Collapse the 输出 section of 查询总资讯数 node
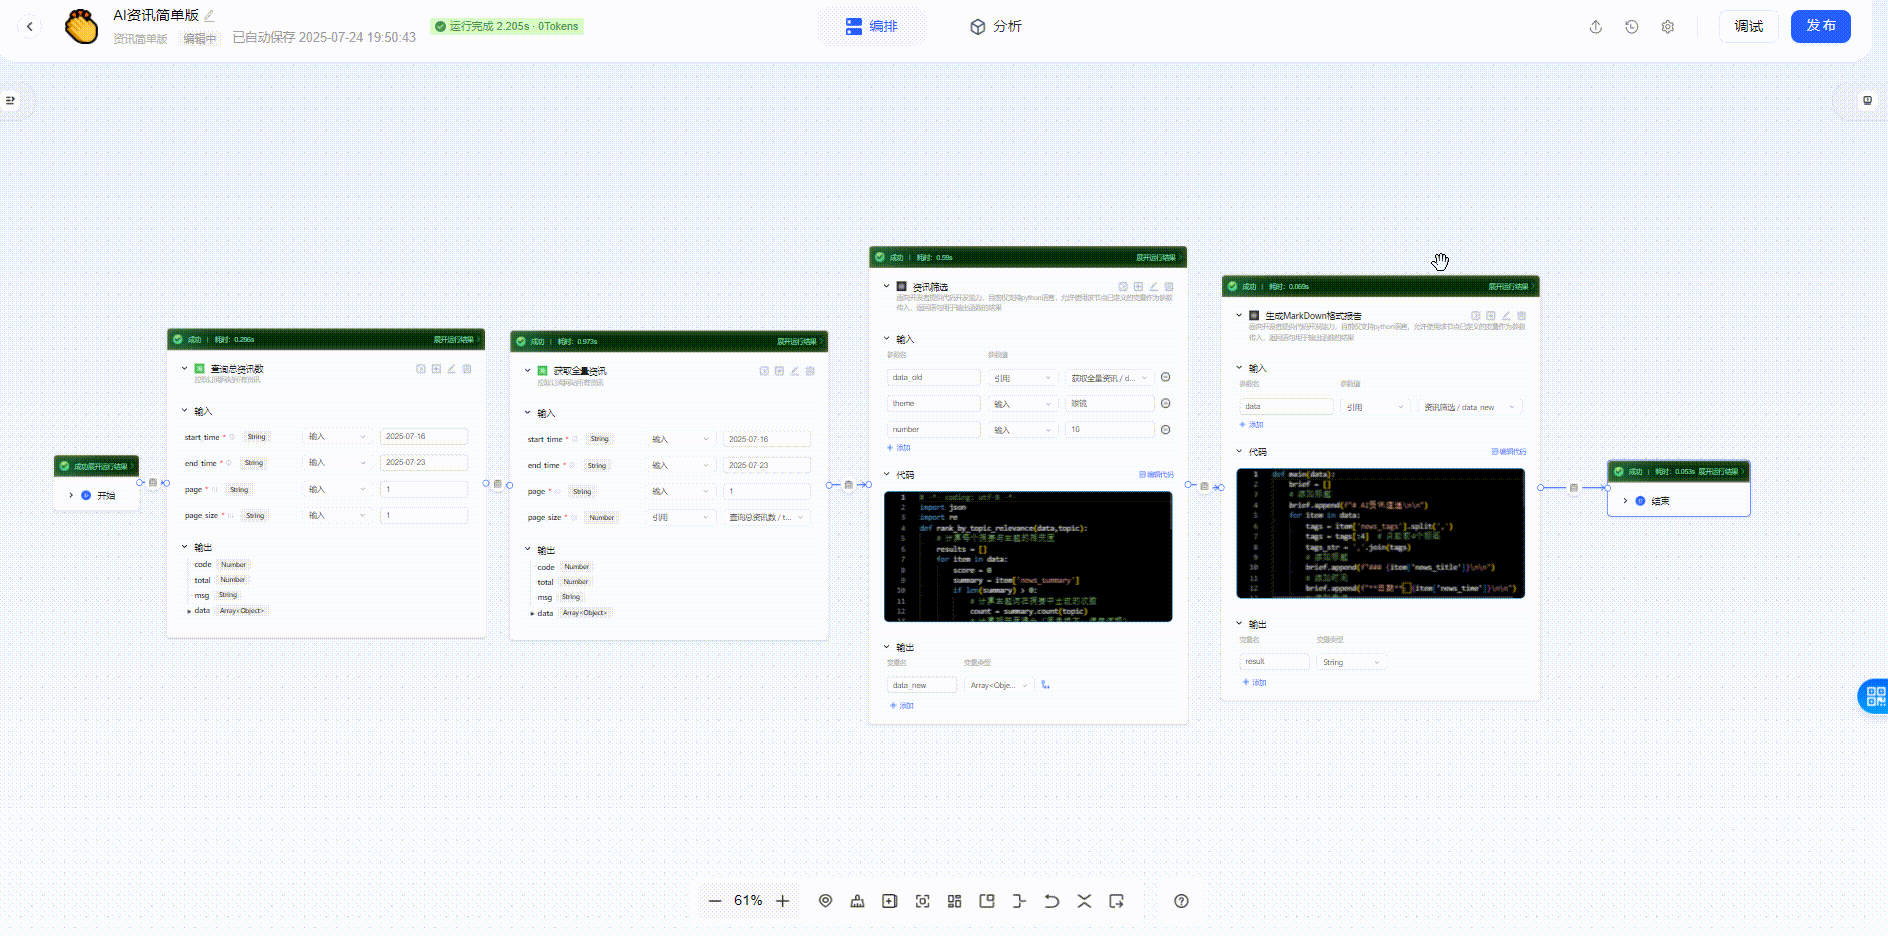Viewport: 1888px width, 936px height. pyautogui.click(x=185, y=547)
